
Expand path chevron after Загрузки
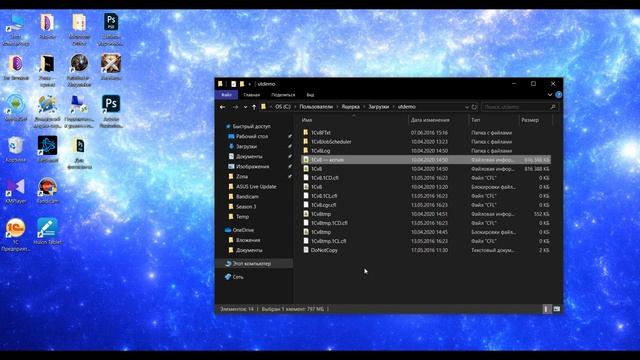[x=394, y=107]
